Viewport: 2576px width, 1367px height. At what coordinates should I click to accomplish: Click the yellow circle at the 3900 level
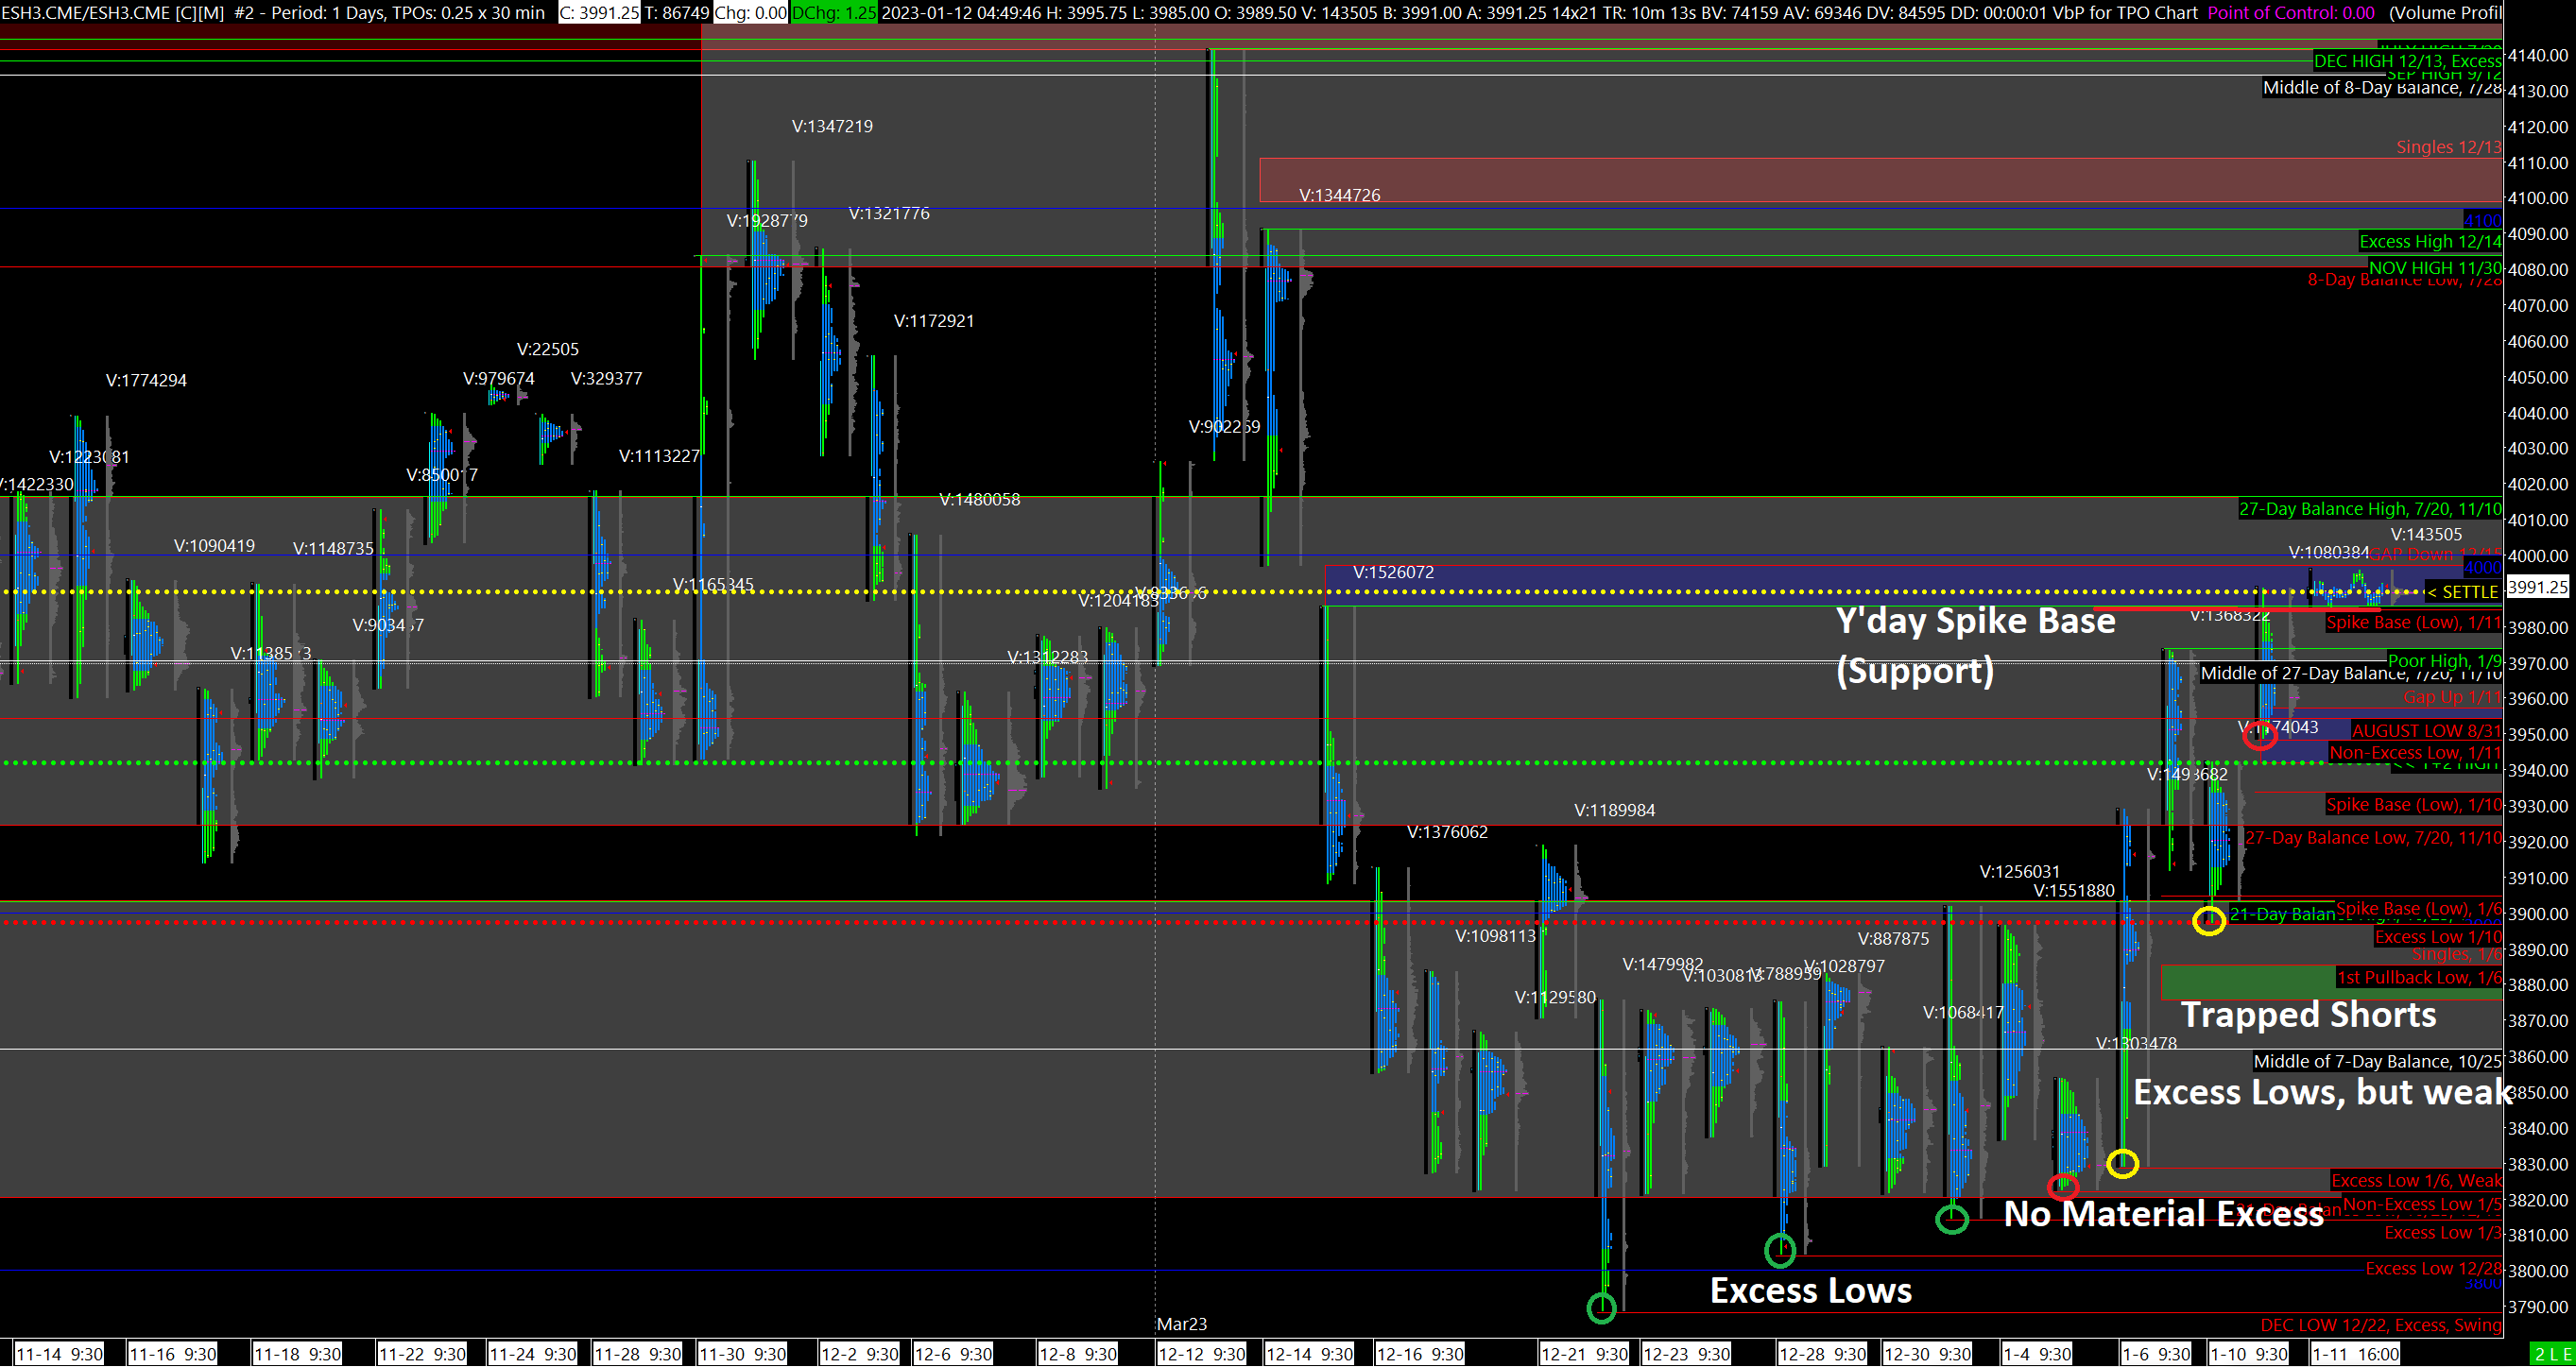[x=2209, y=920]
